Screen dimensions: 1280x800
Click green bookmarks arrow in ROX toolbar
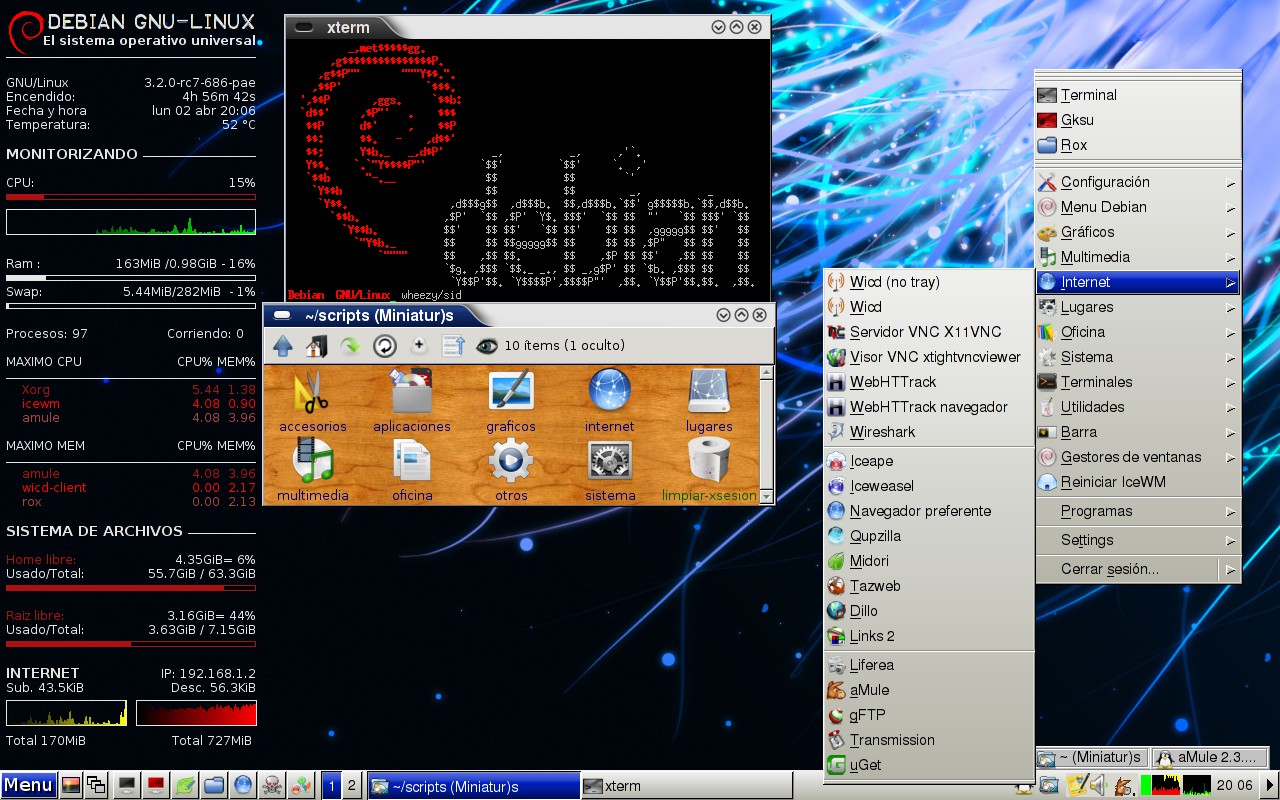coord(351,346)
